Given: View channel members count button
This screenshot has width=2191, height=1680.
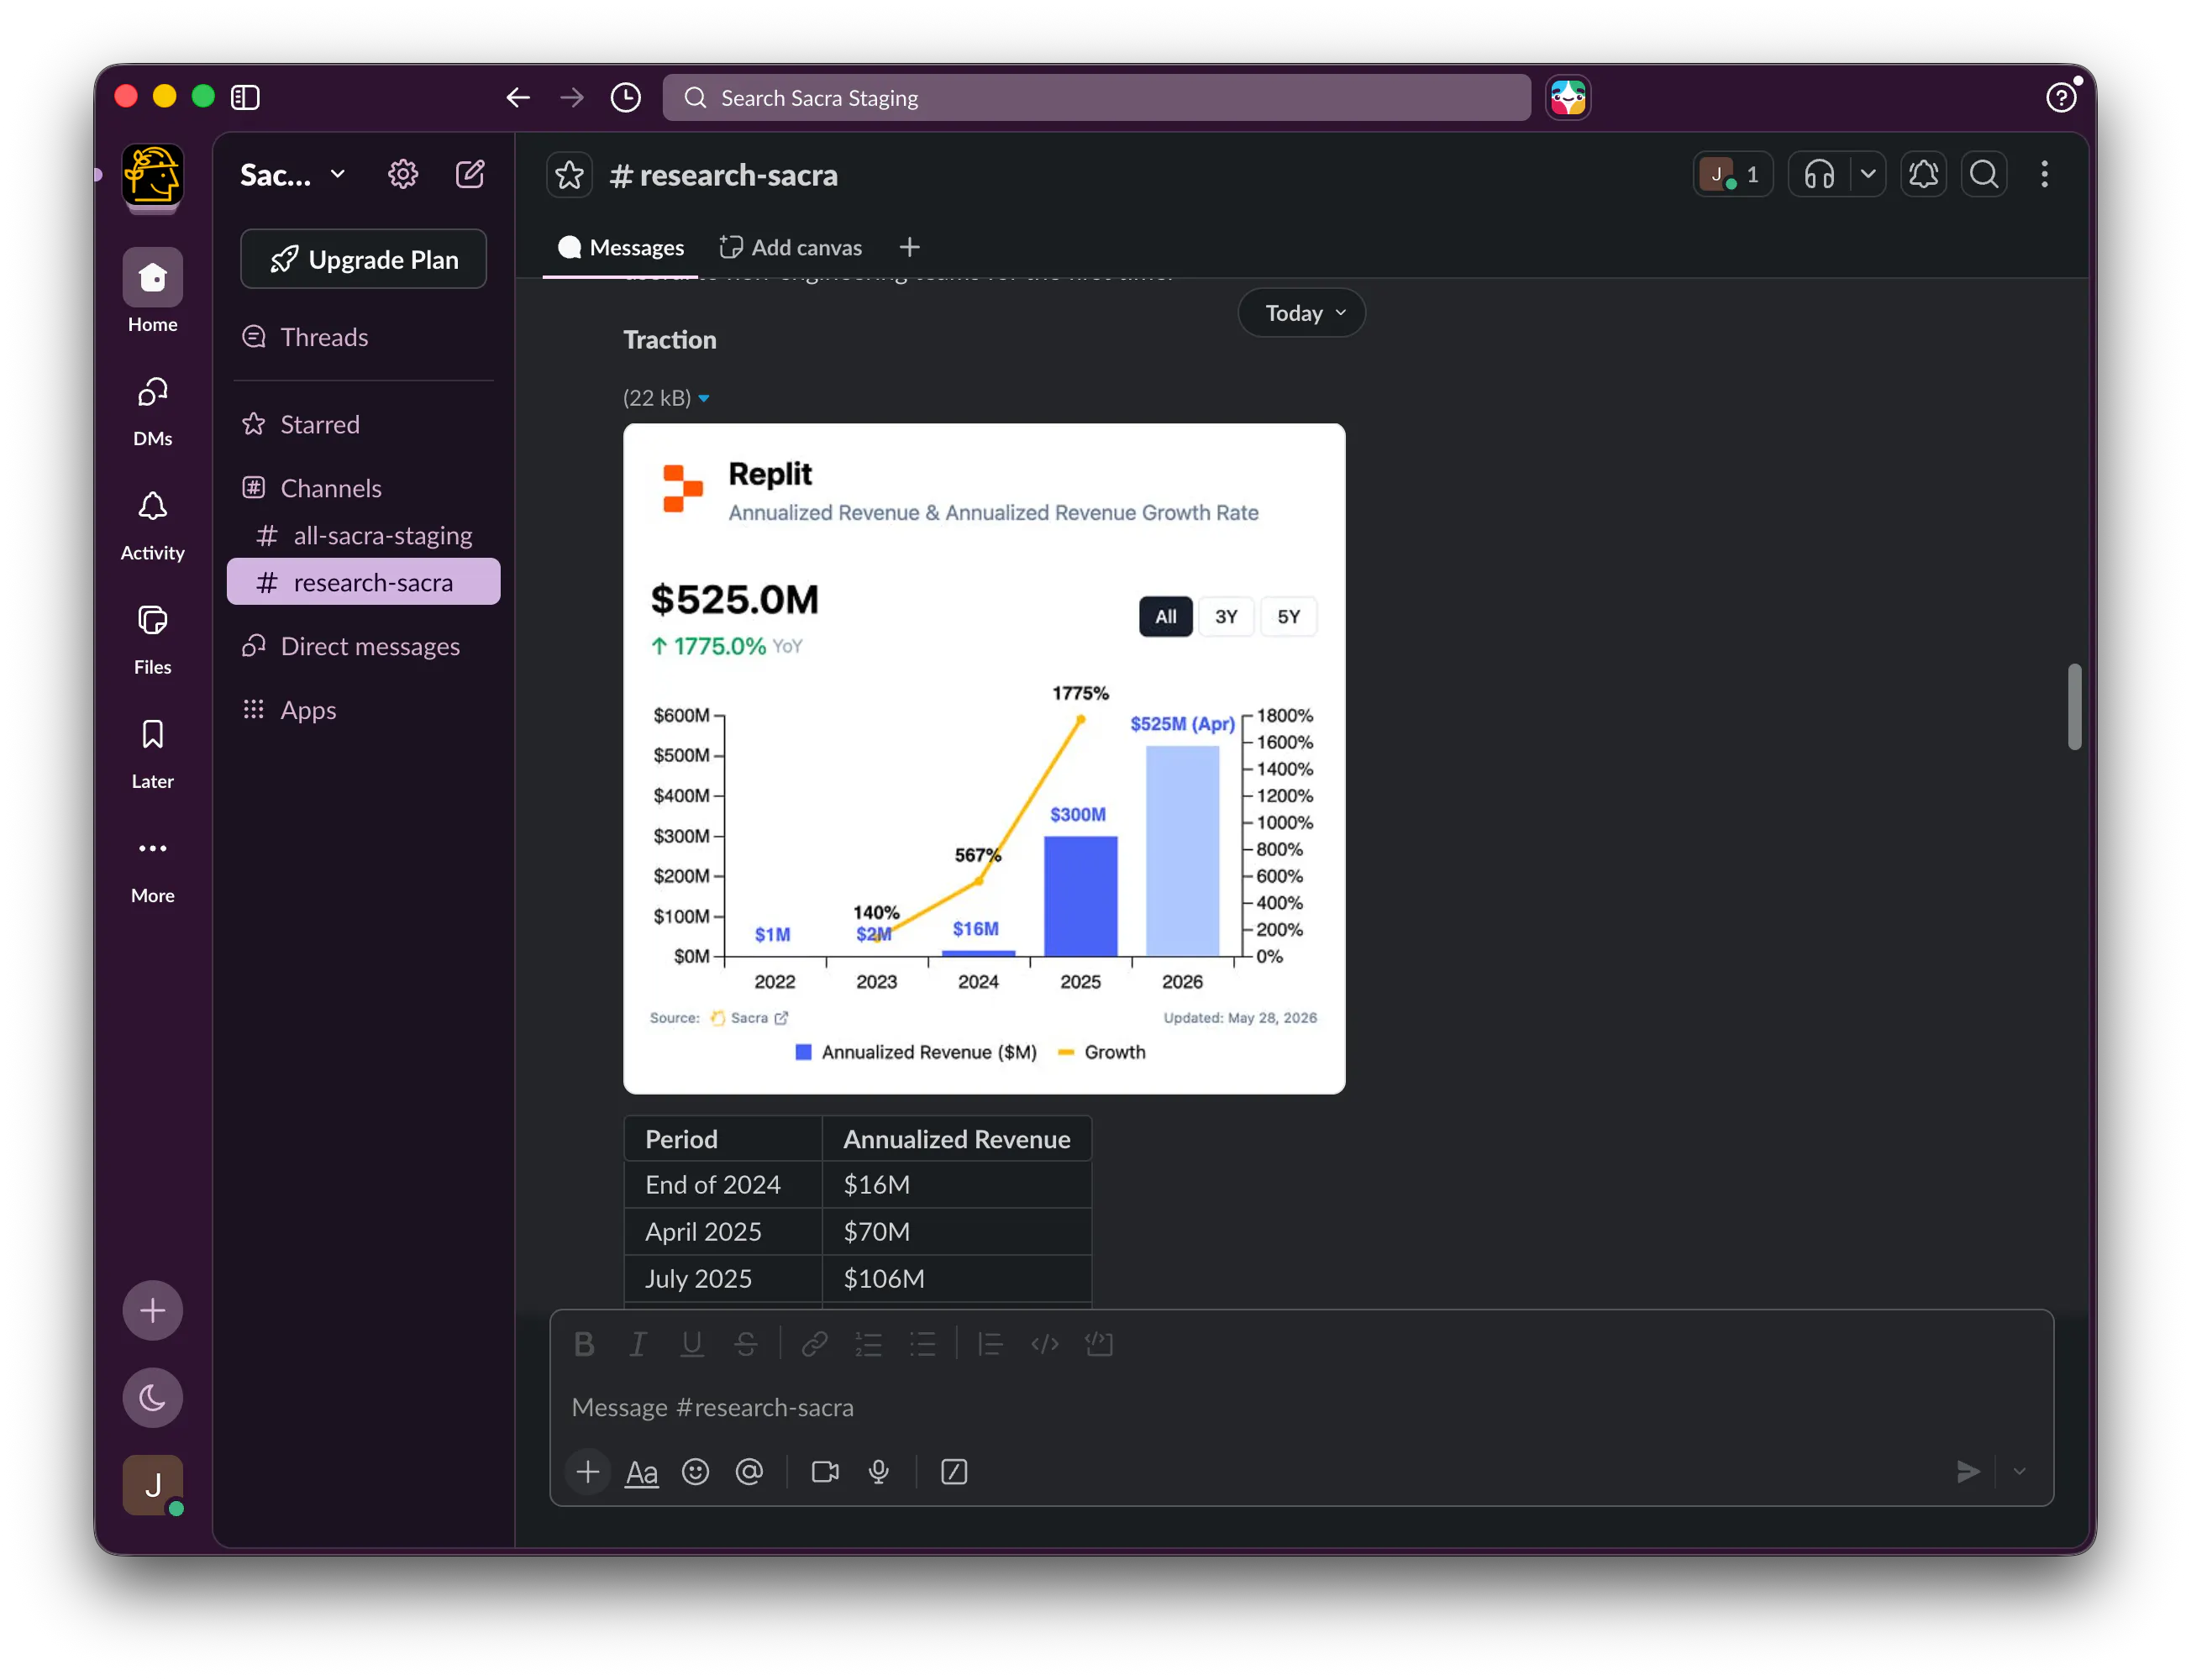Looking at the screenshot, I should [x=1732, y=174].
